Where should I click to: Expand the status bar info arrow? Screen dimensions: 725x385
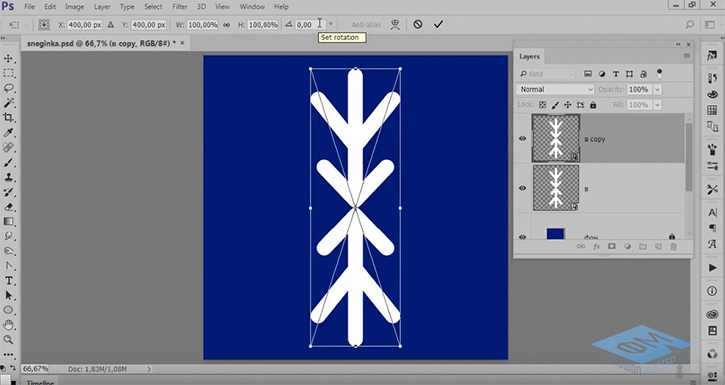pyautogui.click(x=149, y=369)
